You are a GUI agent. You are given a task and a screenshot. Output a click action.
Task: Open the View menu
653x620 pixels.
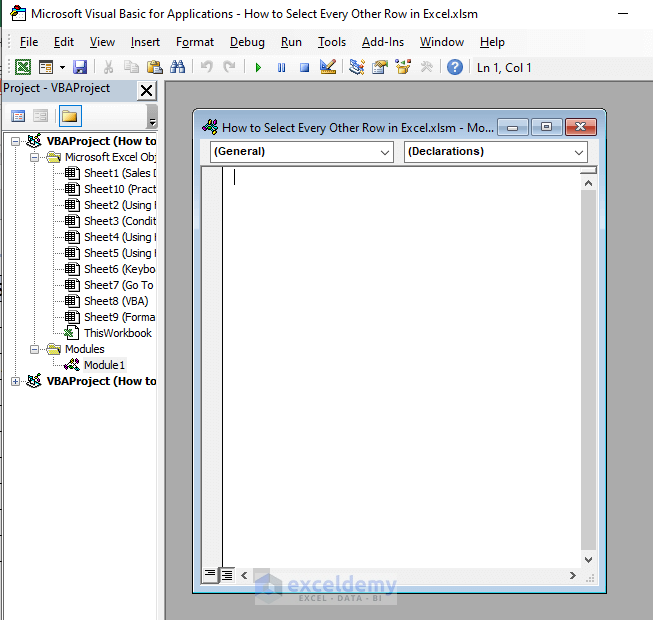[x=102, y=42]
